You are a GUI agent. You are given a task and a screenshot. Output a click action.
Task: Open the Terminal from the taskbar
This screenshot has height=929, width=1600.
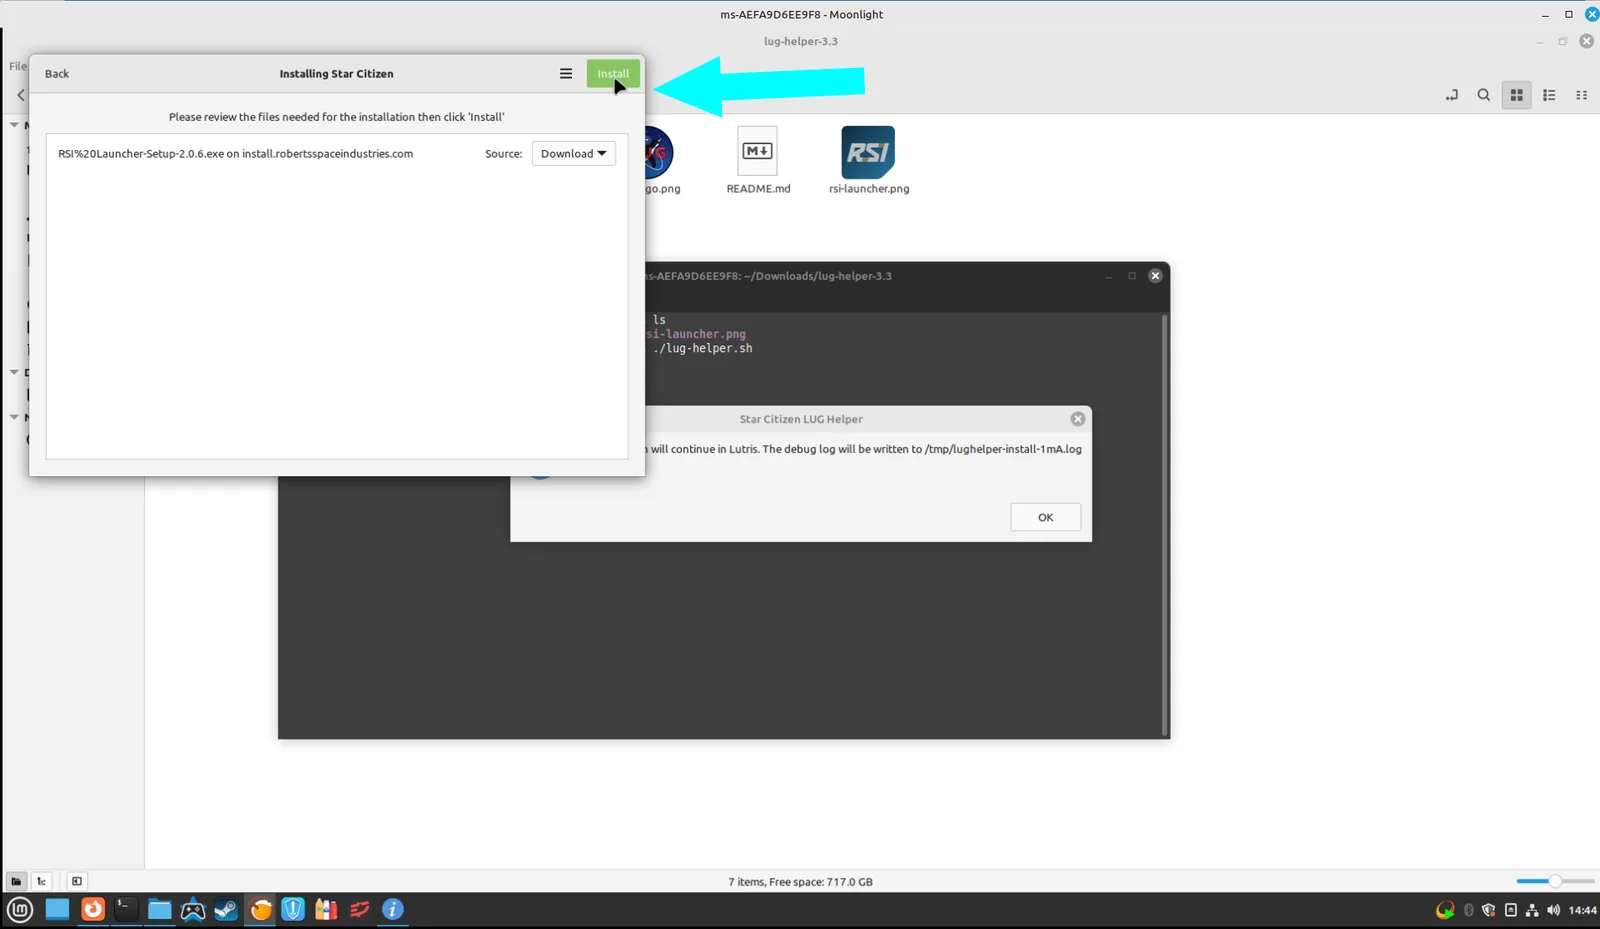click(126, 909)
